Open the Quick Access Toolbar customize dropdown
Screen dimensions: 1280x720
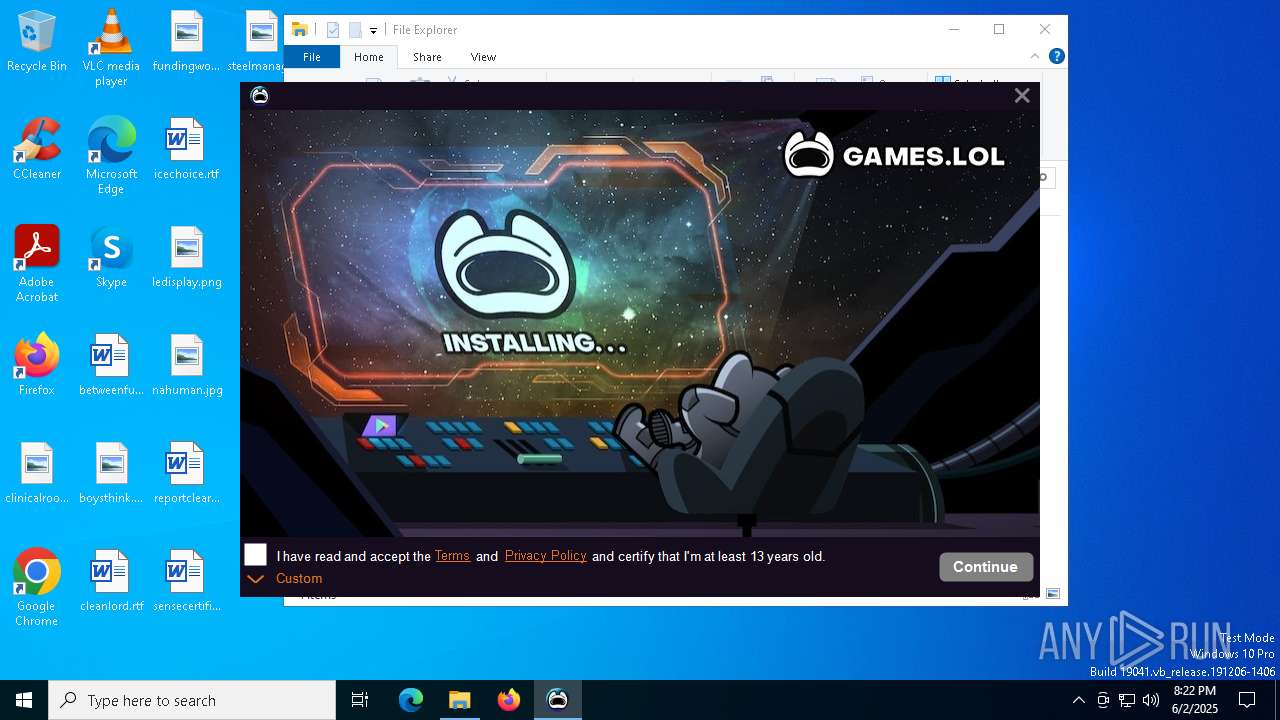pyautogui.click(x=373, y=31)
